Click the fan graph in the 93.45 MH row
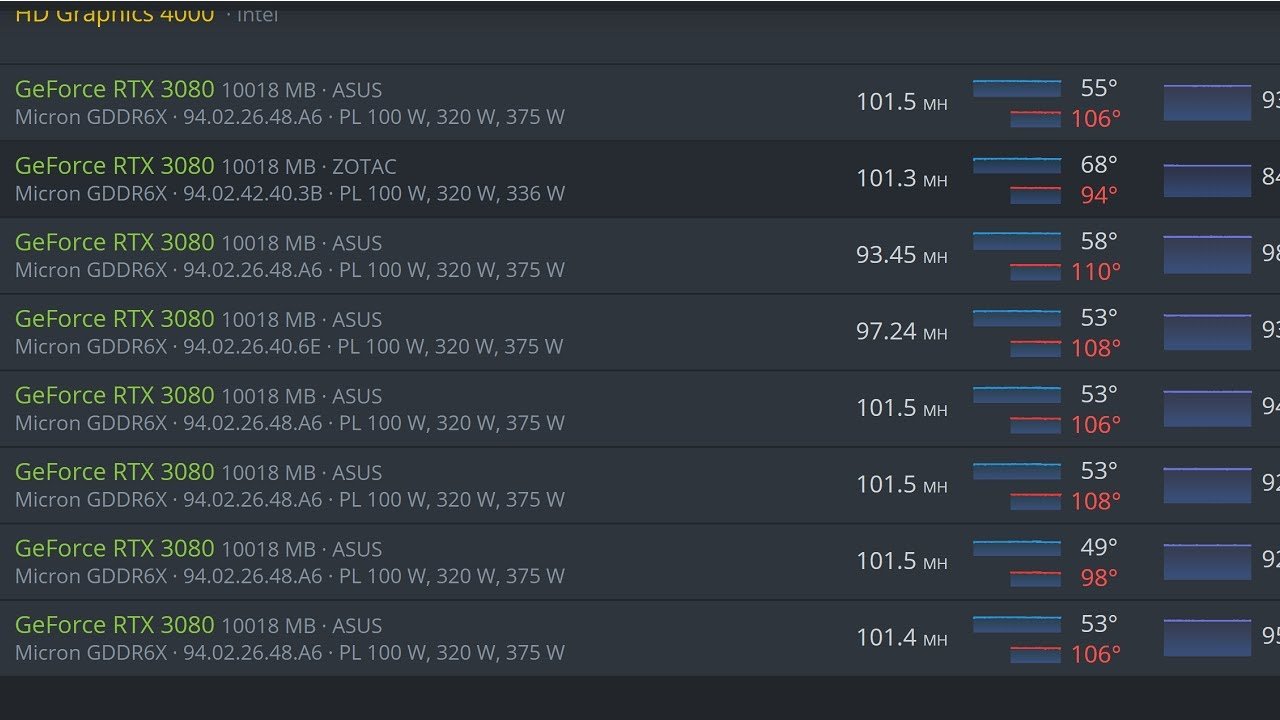This screenshot has width=1280, height=720. pos(1207,255)
